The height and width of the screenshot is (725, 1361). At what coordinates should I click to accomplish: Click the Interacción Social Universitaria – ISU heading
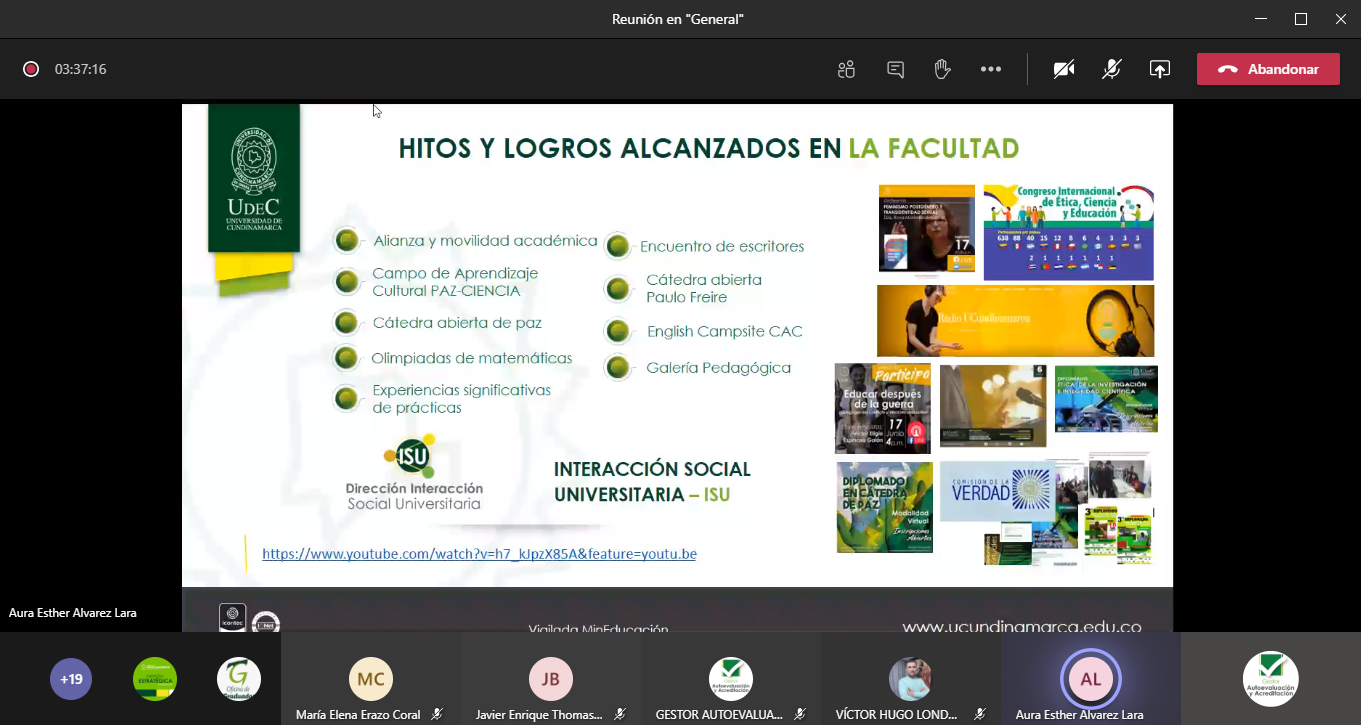pyautogui.click(x=653, y=482)
